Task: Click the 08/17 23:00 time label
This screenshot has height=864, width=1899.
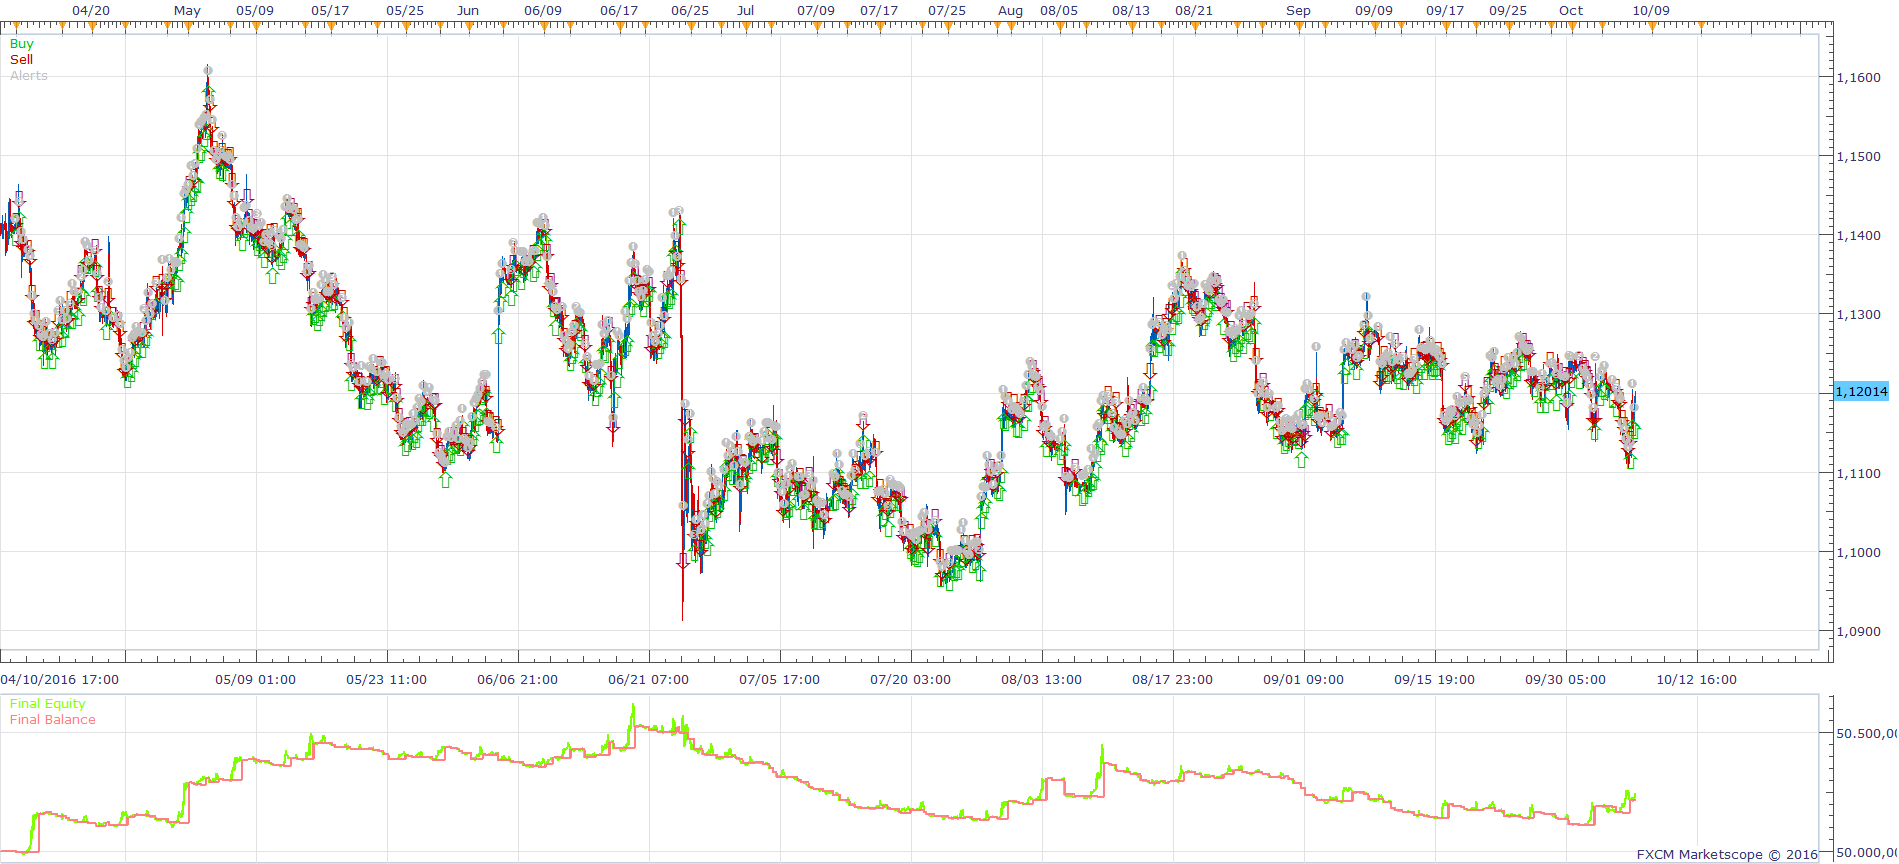Action: coord(1173,680)
